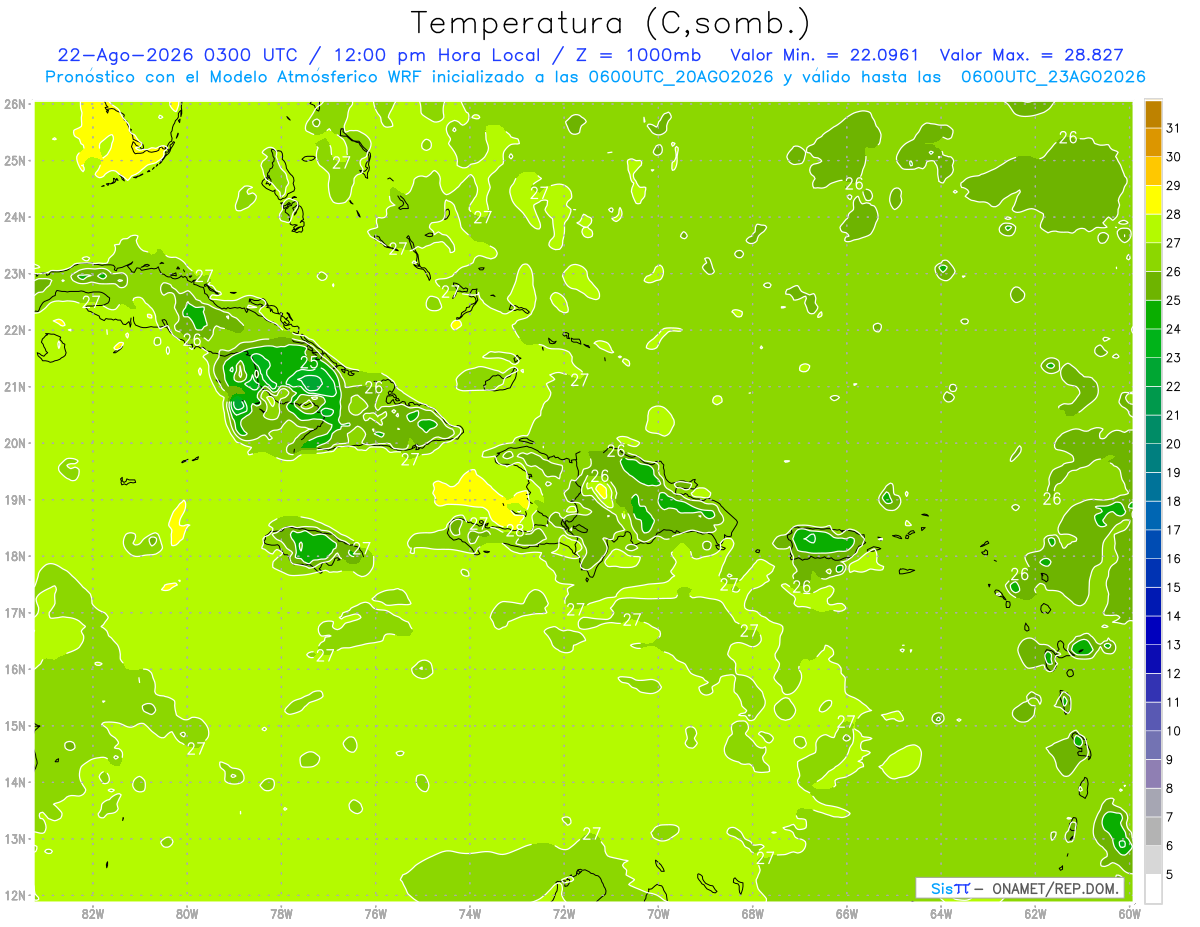Click the '72W' longitude axis label
This screenshot has width=1200, height=927.
(564, 914)
